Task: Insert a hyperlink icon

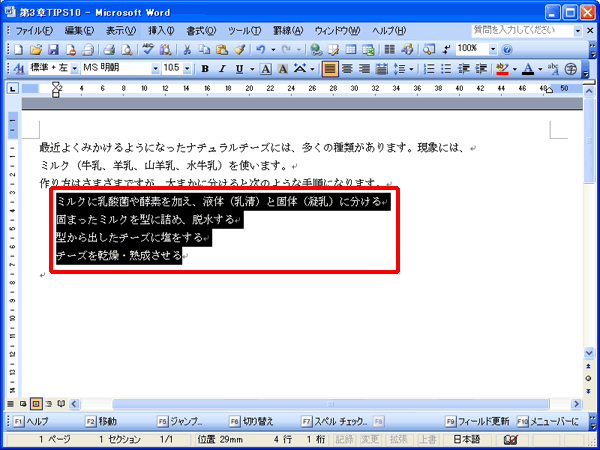Action: pyautogui.click(x=316, y=49)
